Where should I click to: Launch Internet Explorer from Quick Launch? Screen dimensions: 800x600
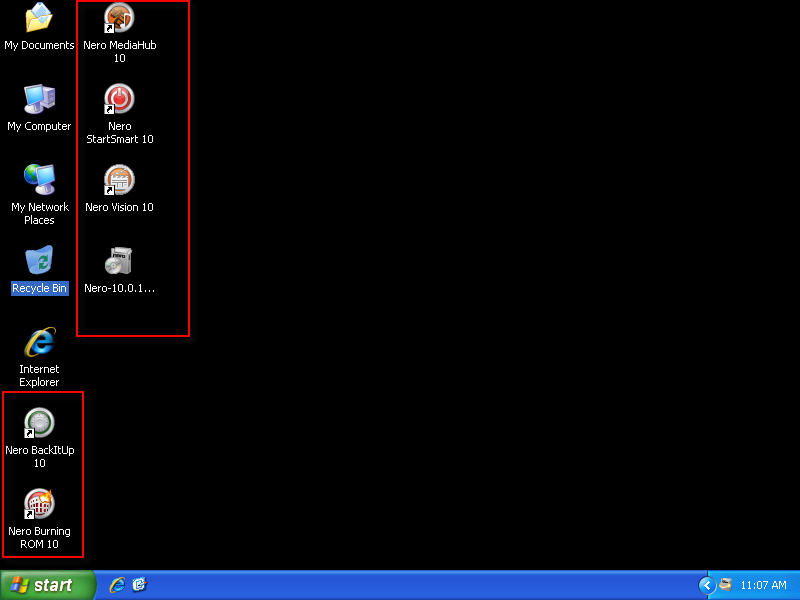(117, 585)
